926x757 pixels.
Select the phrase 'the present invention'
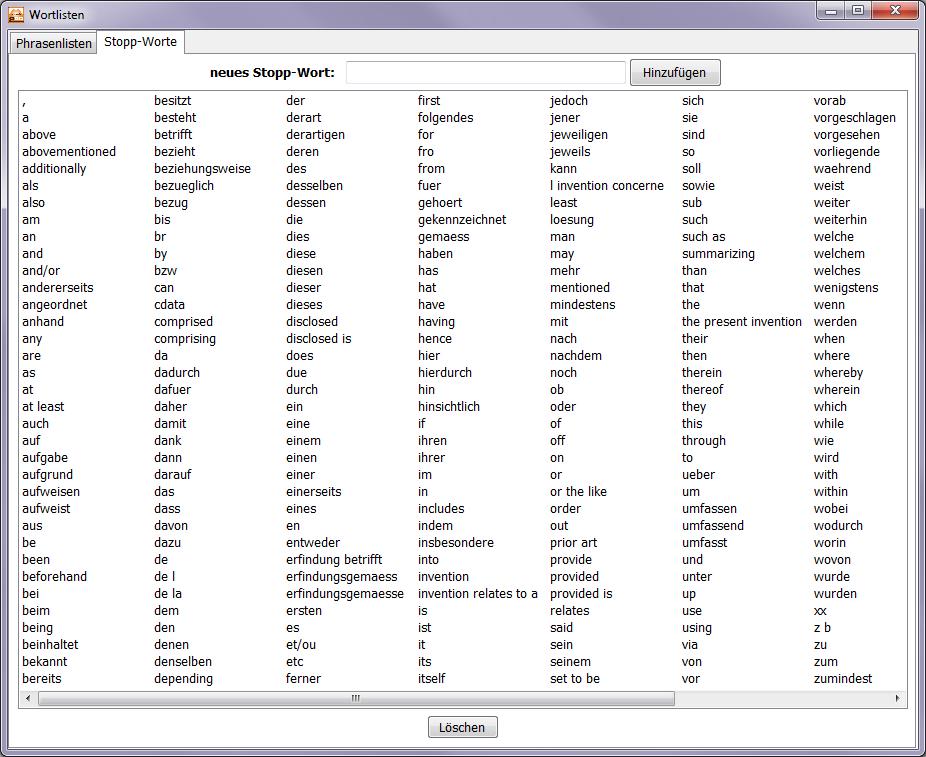point(742,322)
